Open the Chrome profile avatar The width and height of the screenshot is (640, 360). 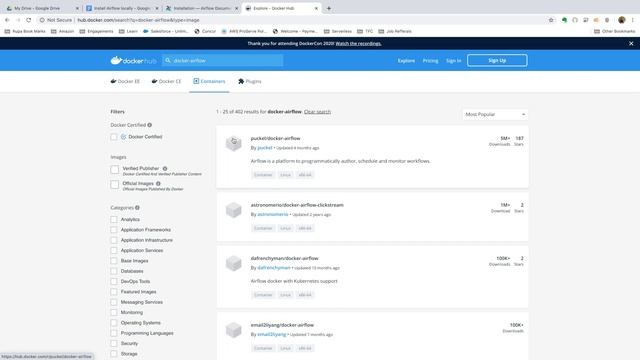[x=622, y=20]
